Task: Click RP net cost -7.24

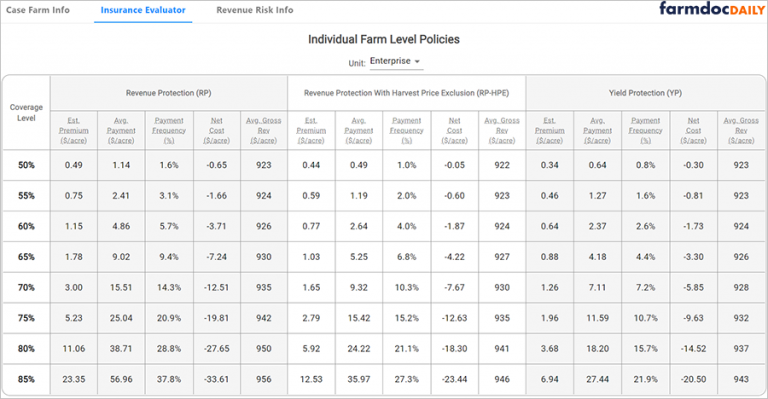Action: (x=216, y=257)
